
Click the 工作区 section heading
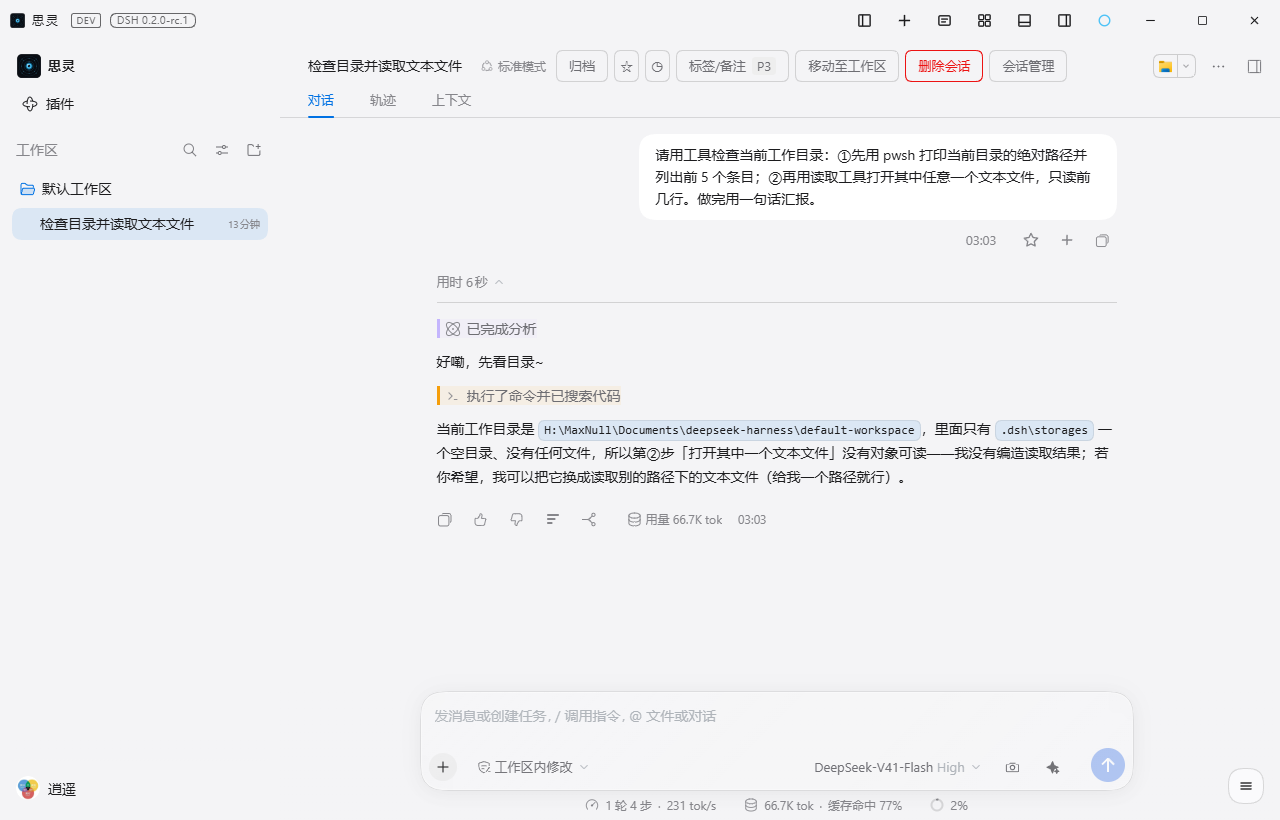37,150
